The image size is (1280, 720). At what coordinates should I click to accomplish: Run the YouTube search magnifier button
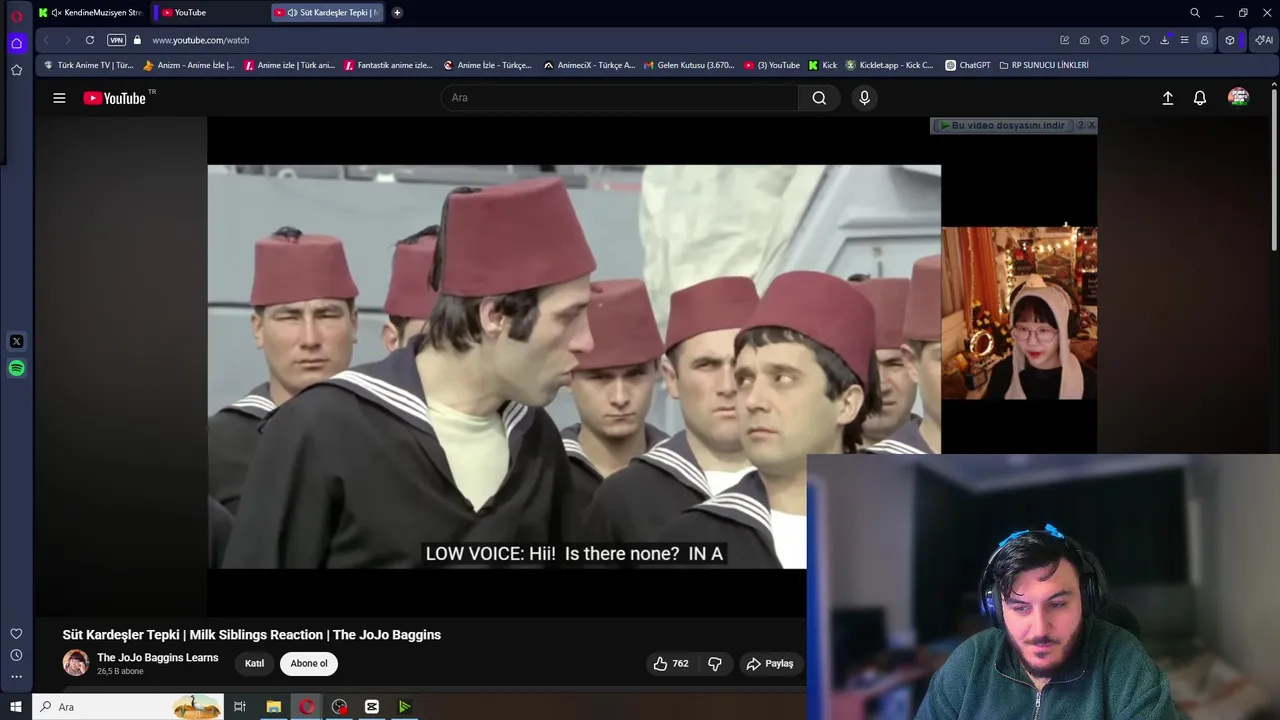819,98
